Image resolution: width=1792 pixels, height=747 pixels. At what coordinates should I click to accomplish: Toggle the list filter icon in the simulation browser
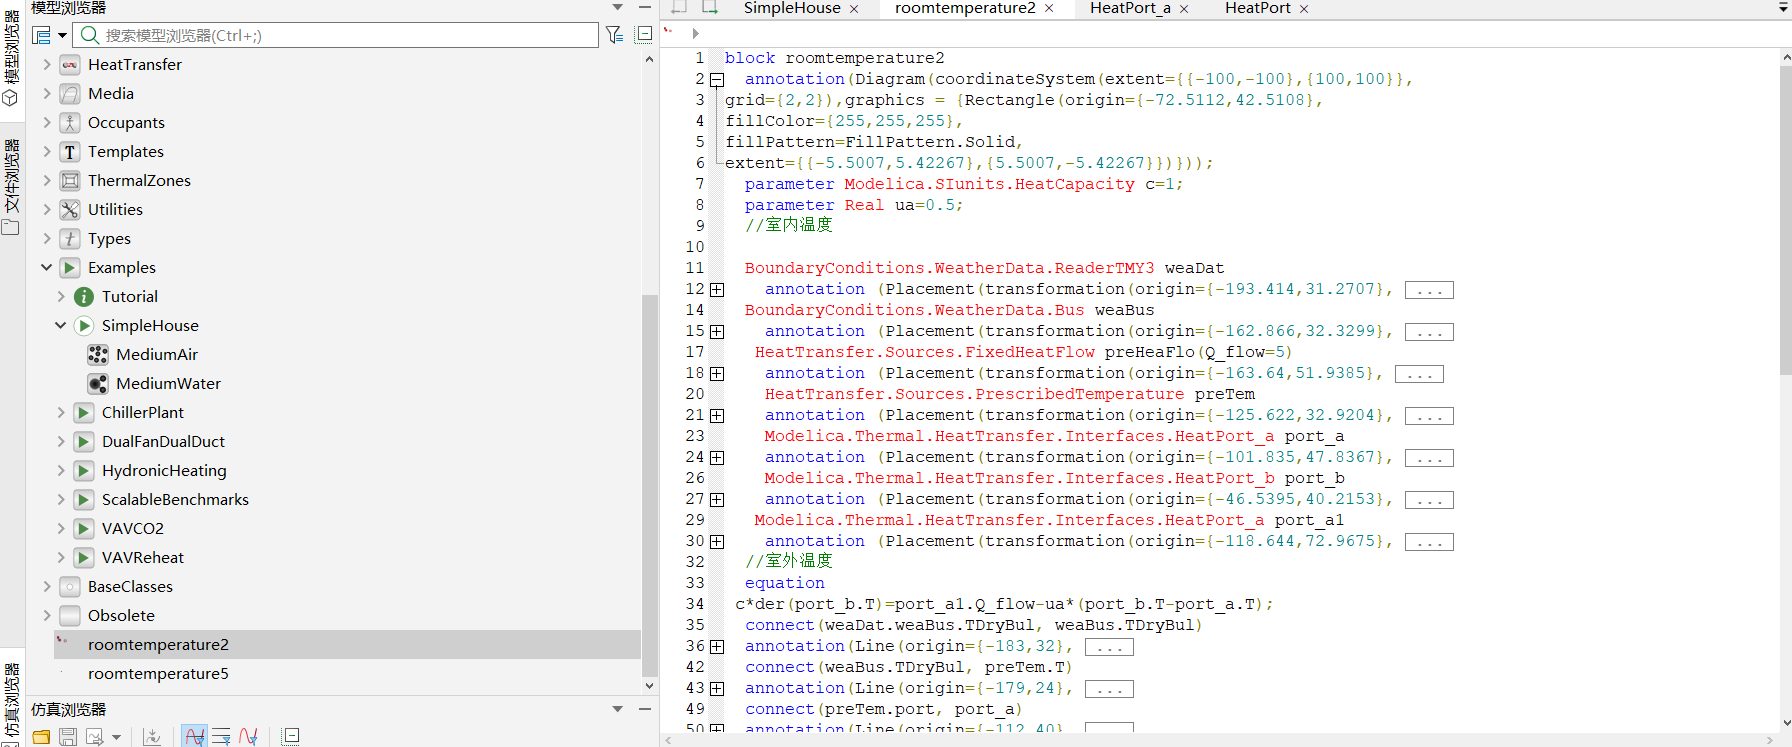[221, 737]
